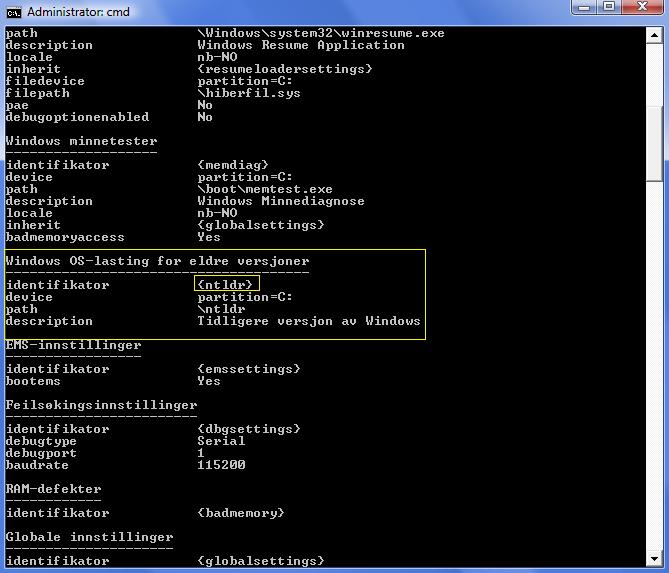Minimize the Administrator: cmd window
Image resolution: width=669 pixels, height=573 pixels.
pyautogui.click(x=584, y=7)
